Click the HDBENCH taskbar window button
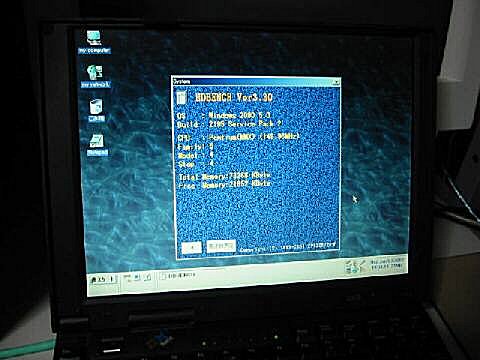Viewport: 480px width, 360px height. [178, 275]
